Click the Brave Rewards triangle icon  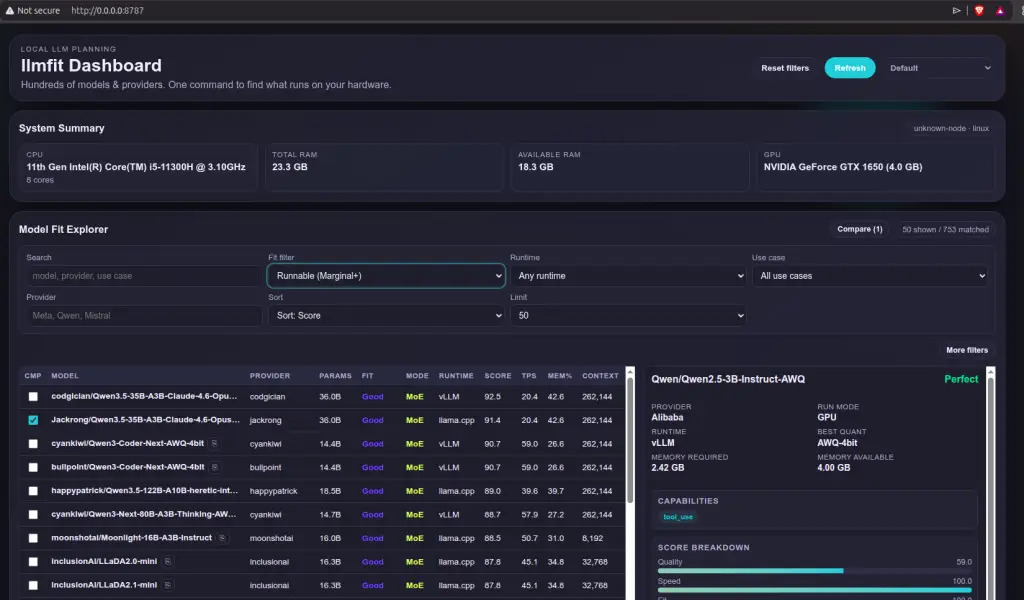click(1000, 10)
